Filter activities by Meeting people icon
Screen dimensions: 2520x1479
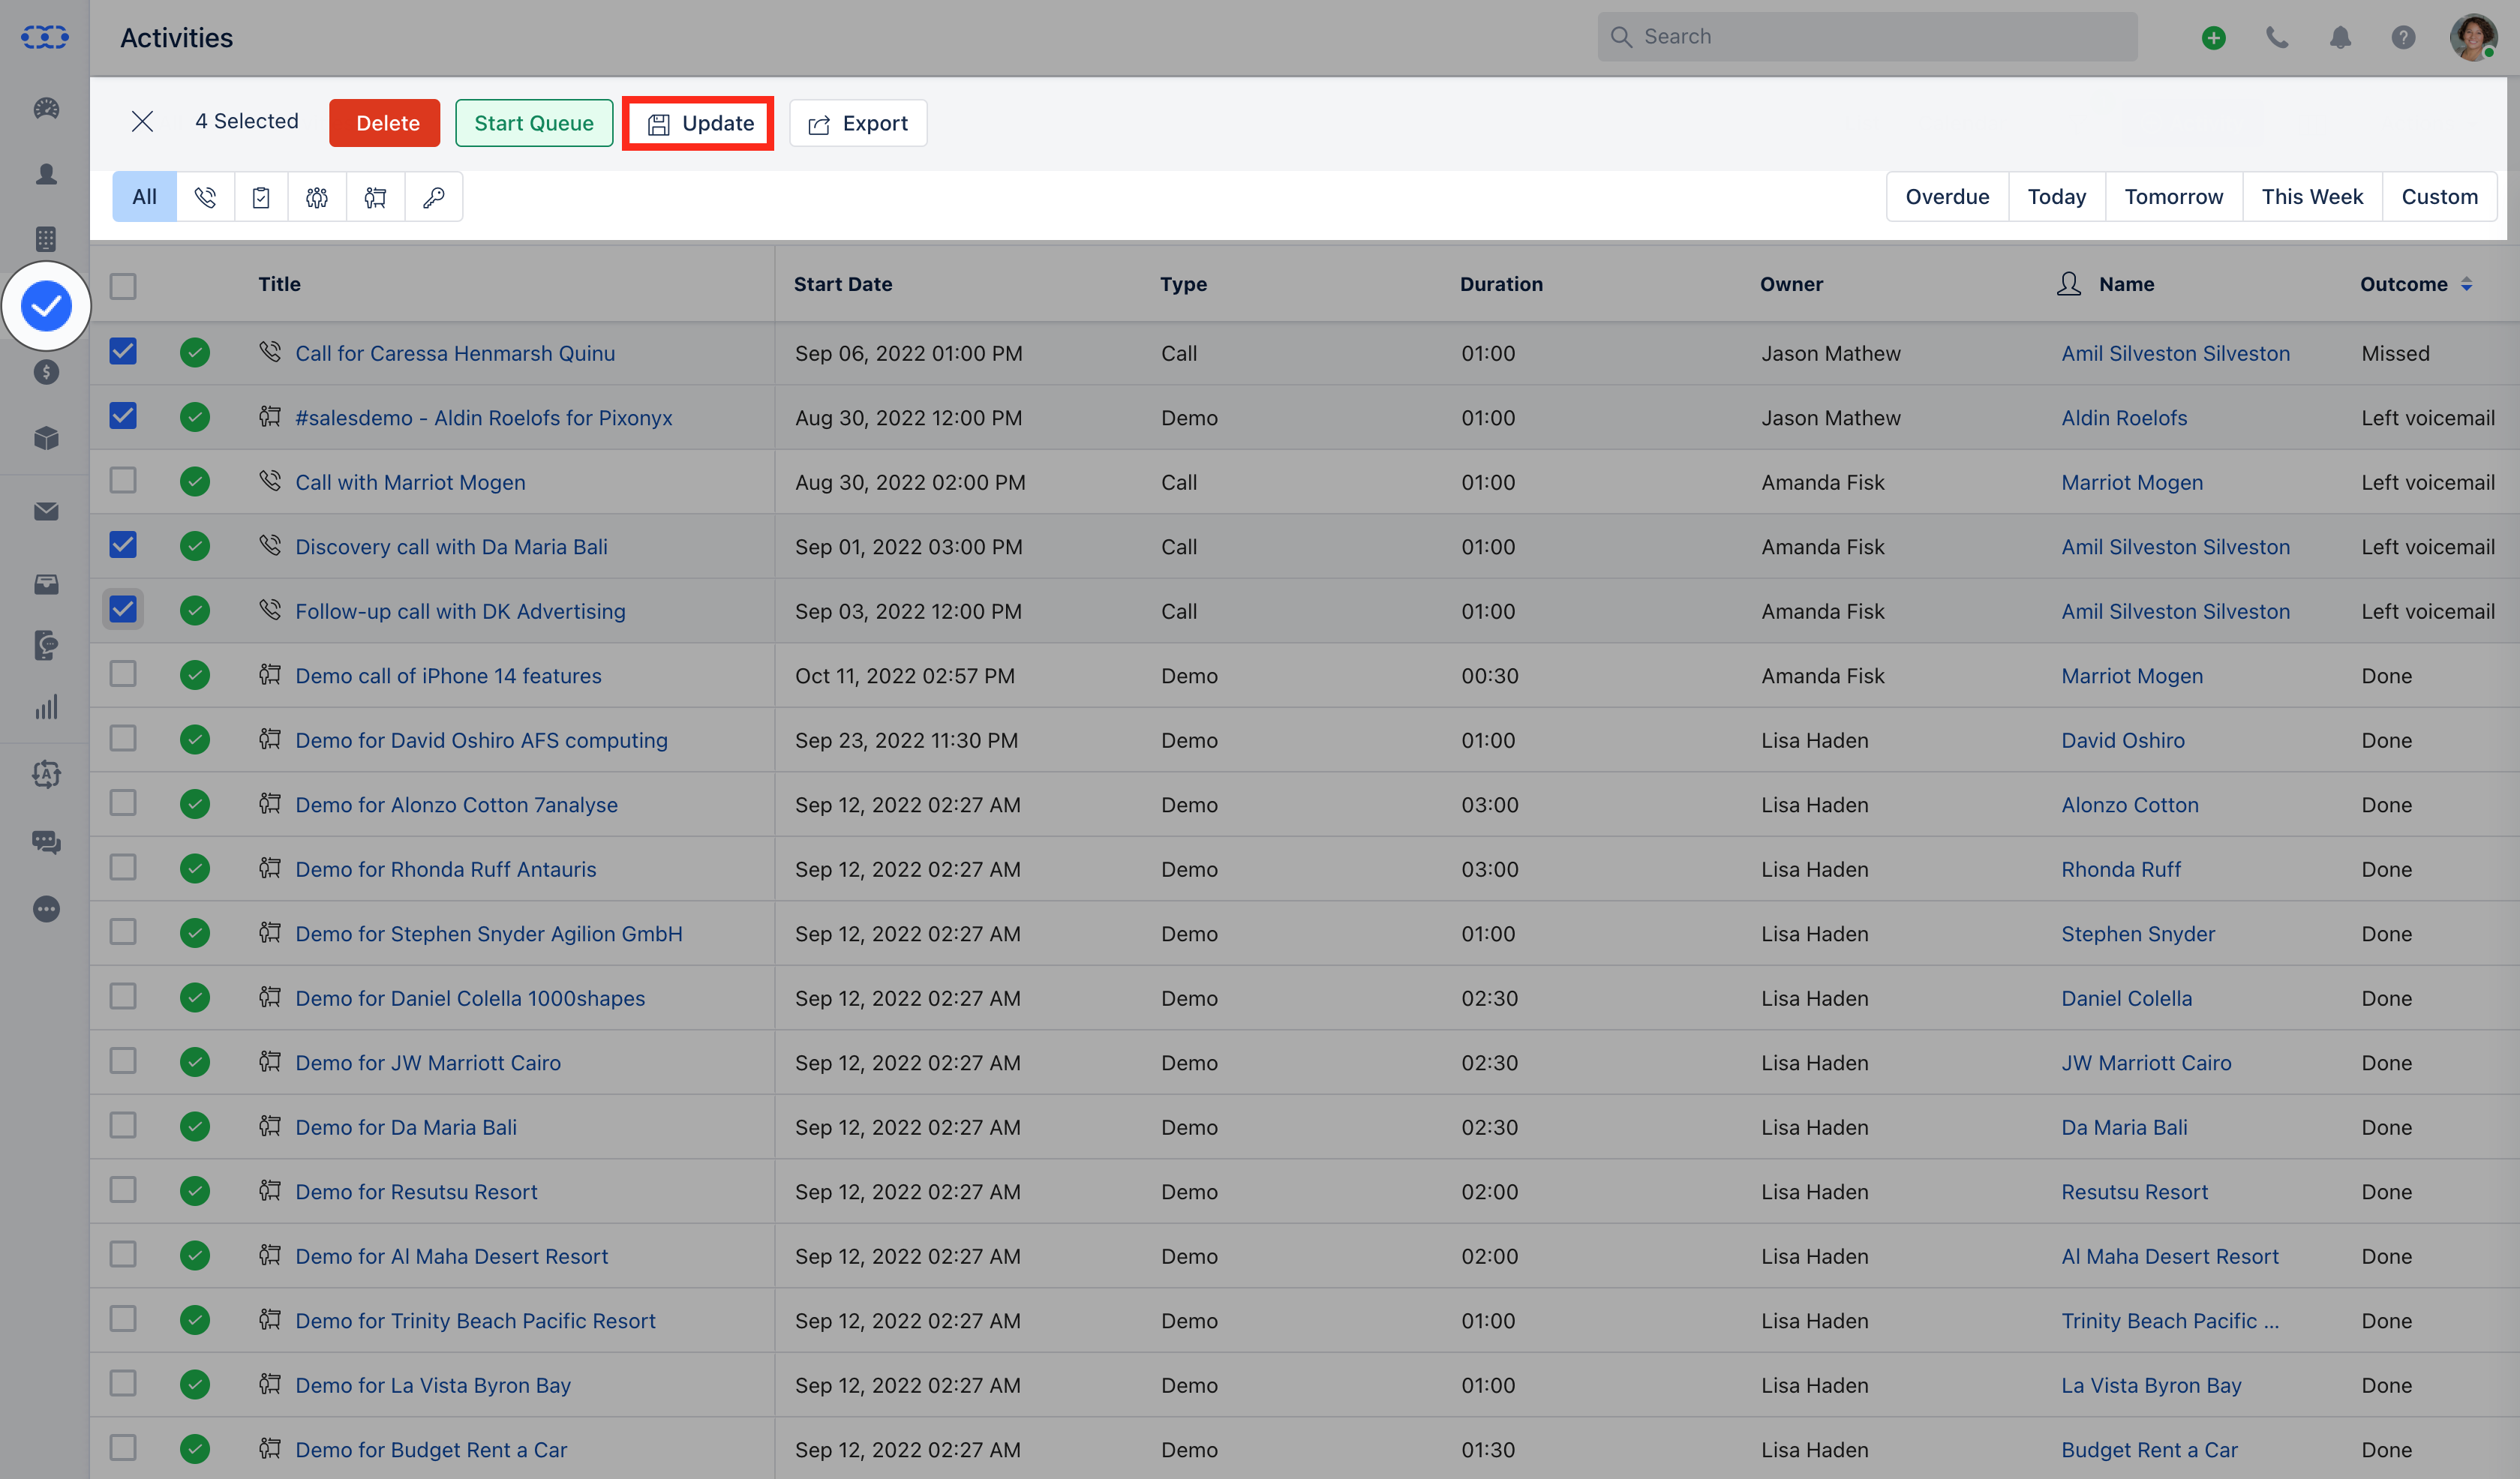[x=317, y=197]
